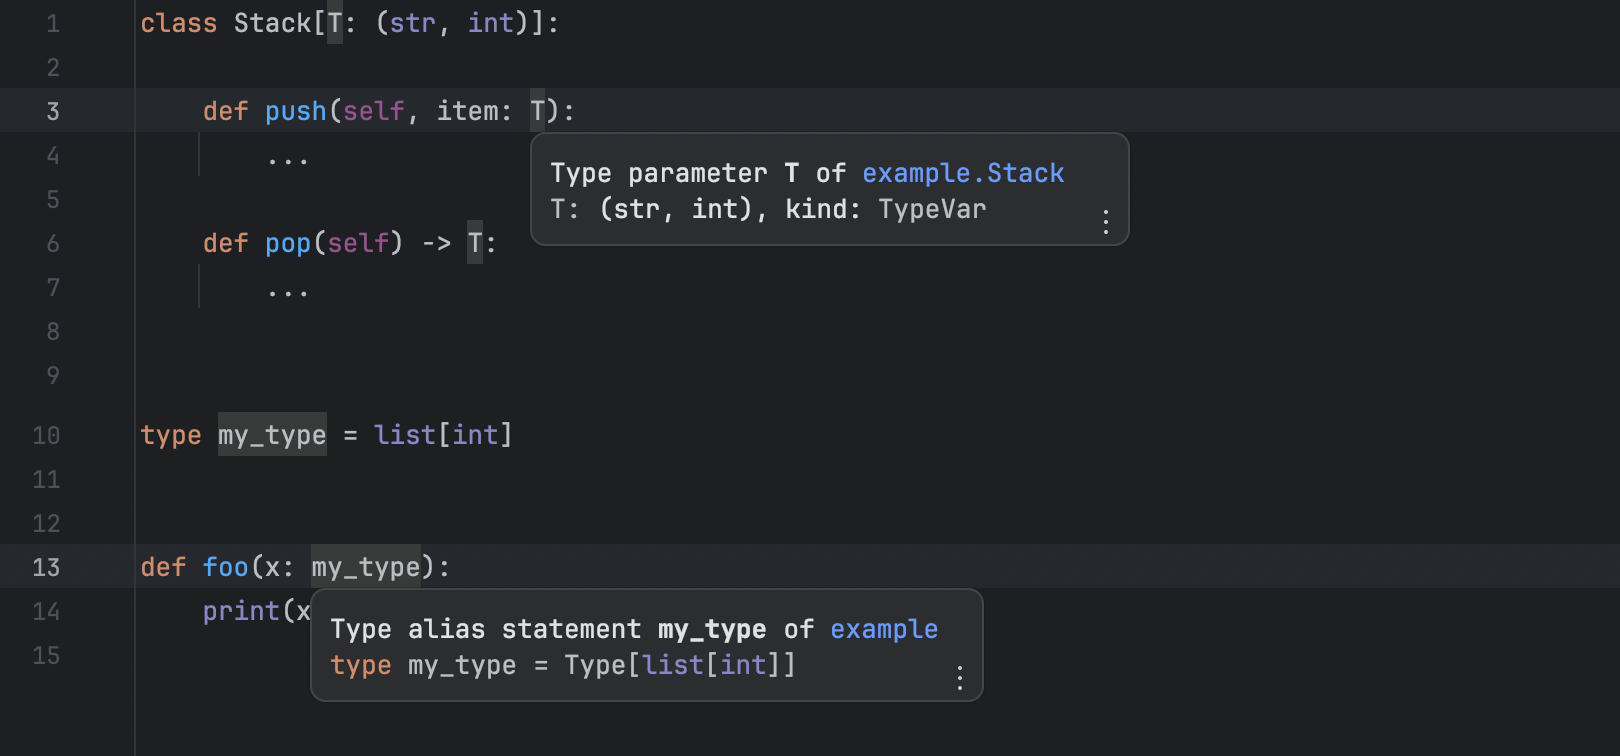The height and width of the screenshot is (756, 1620).
Task: Click line number 10 in the gutter
Action: [46, 435]
